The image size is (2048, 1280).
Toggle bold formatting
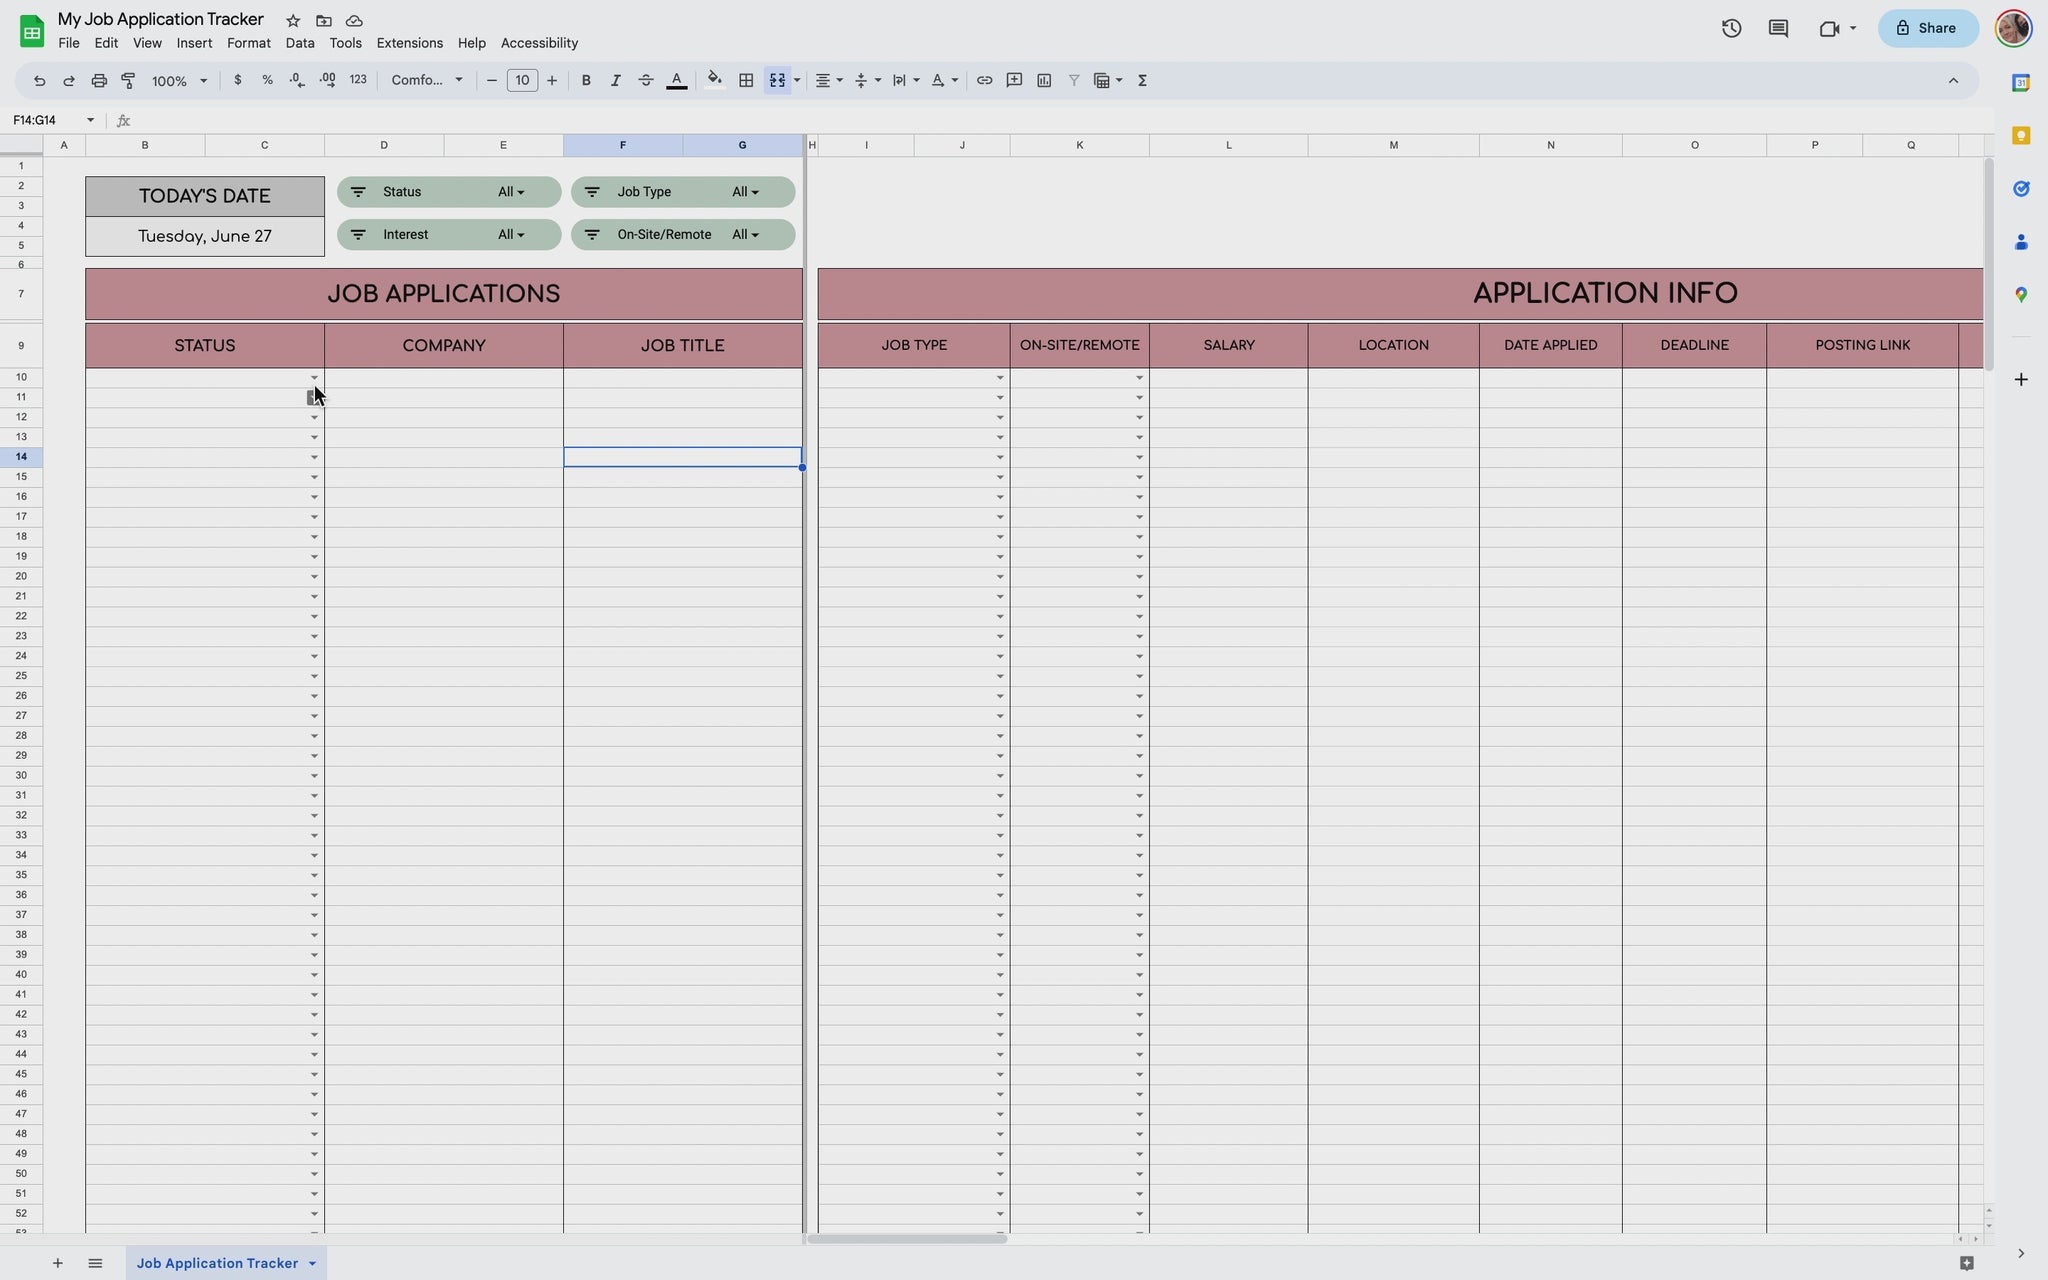pos(586,80)
